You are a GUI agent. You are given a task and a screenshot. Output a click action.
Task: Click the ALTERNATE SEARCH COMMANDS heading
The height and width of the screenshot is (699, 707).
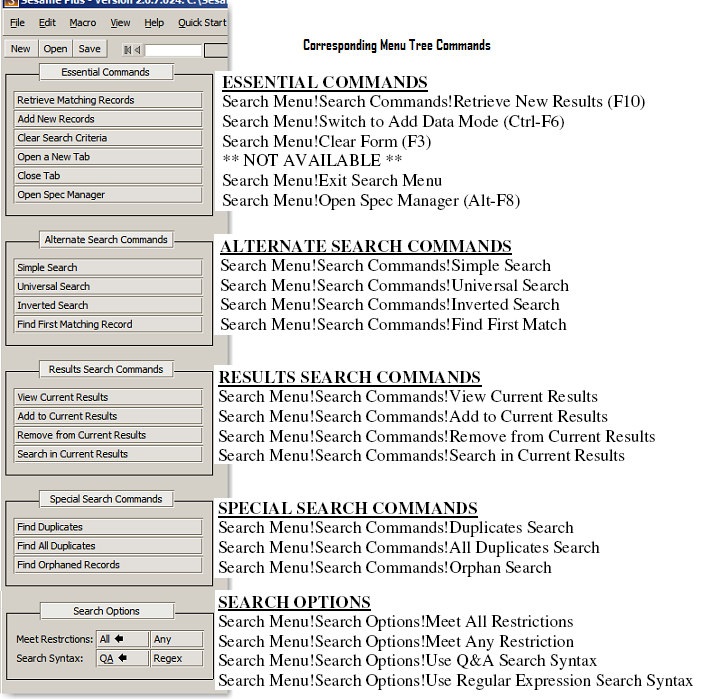[x=366, y=246]
